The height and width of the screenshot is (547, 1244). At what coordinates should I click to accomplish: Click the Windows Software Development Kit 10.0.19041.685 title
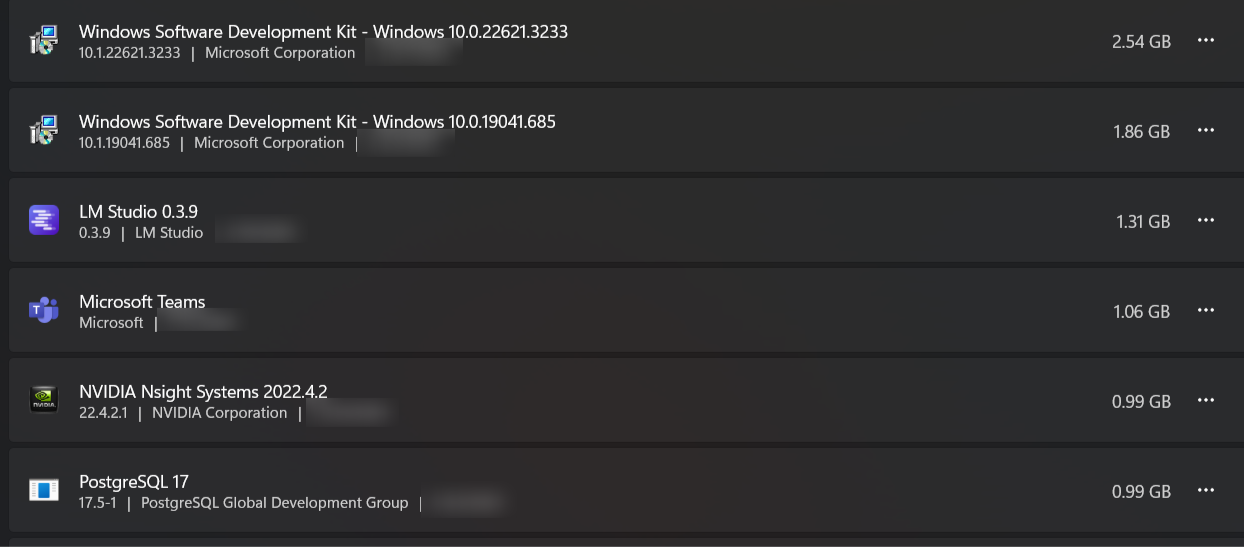tap(317, 122)
